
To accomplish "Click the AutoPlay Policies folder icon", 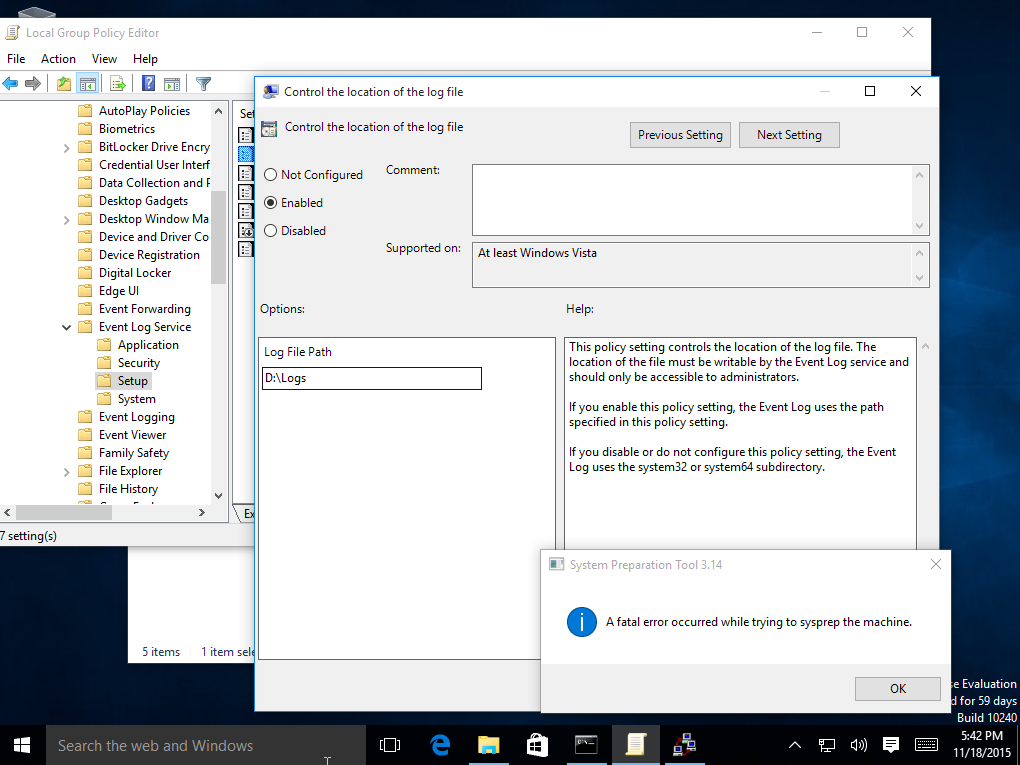I will [x=85, y=111].
